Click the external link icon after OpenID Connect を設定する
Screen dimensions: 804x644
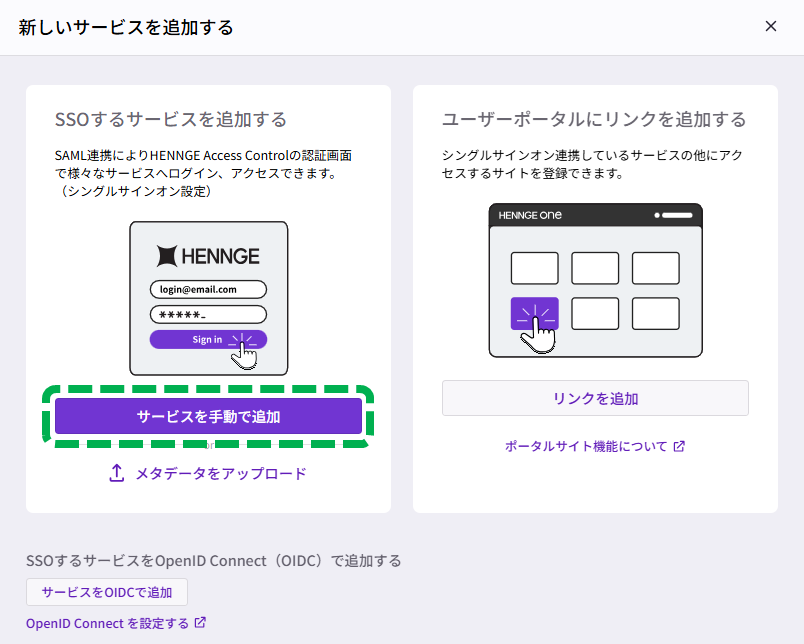[200, 623]
